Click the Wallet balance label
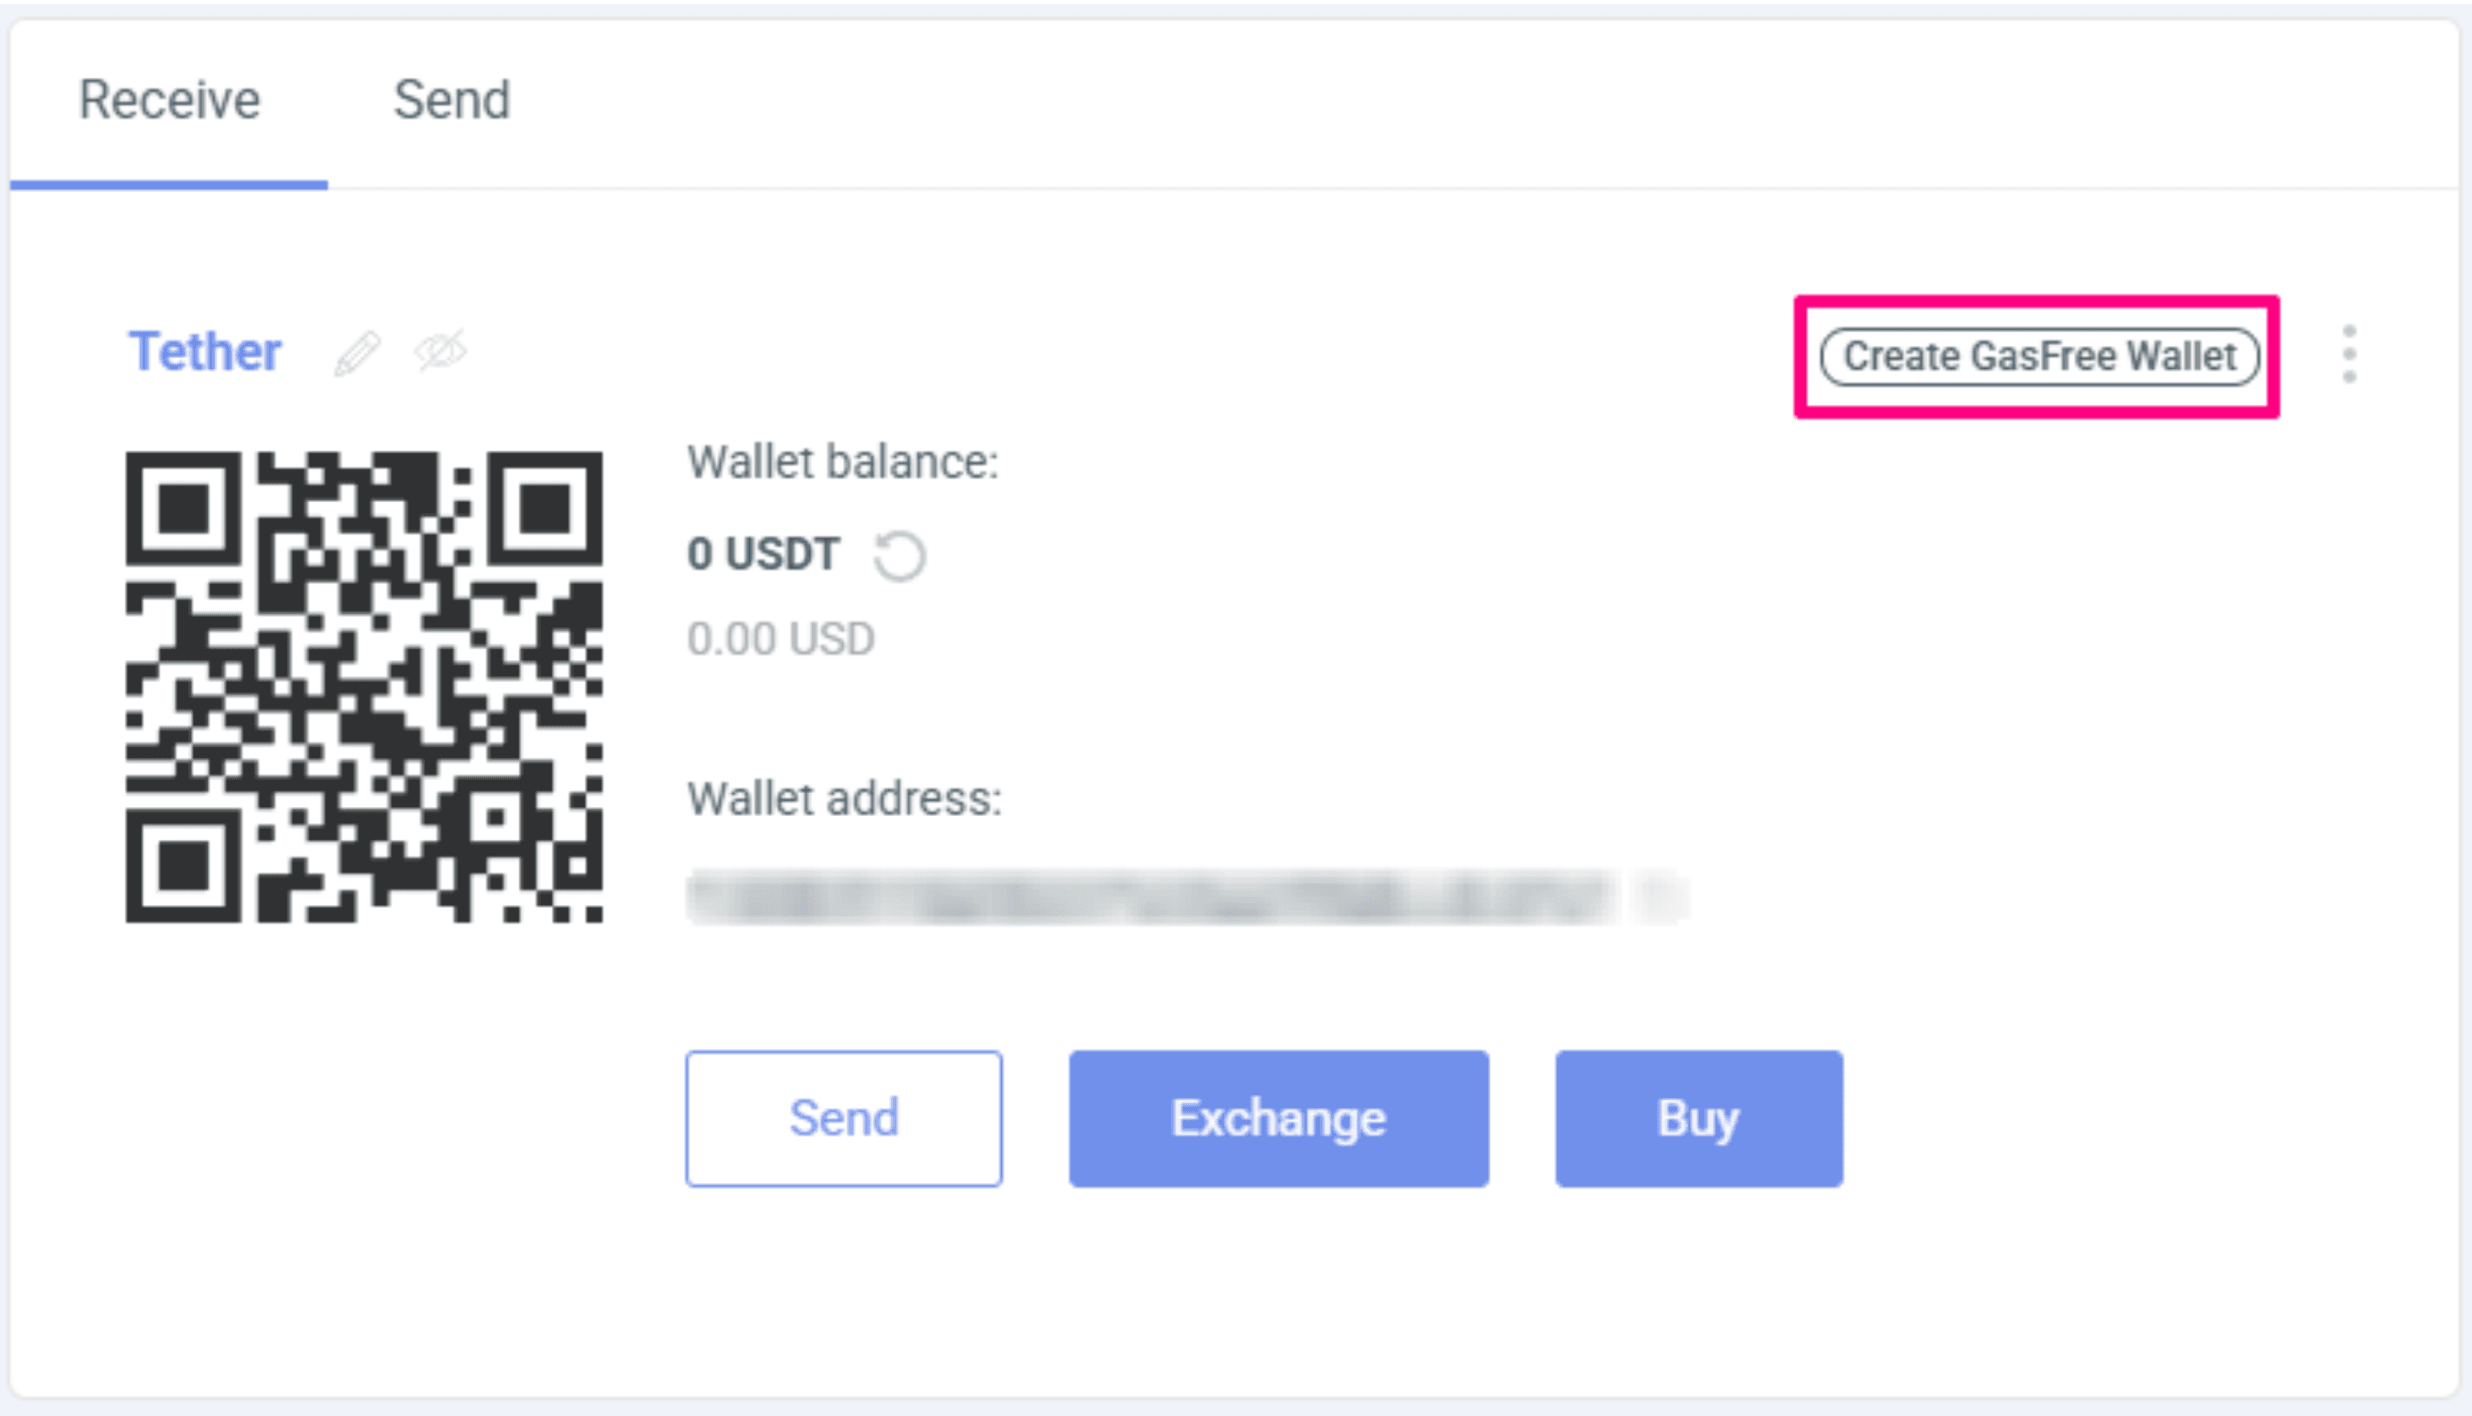Screen dimensions: 2472x1416 point(843,463)
